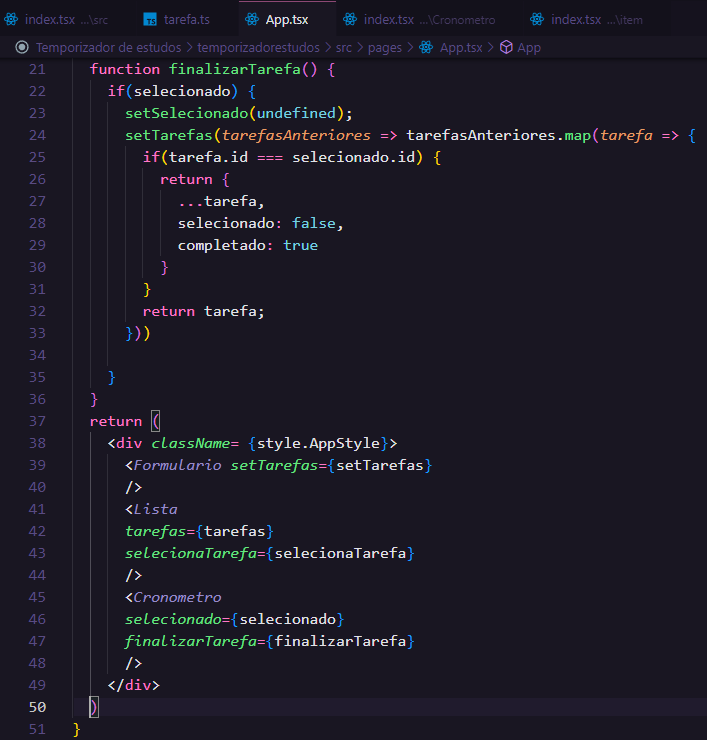
Task: Click 'finalizarTarefa' in the function declaration
Action: (x=235, y=69)
